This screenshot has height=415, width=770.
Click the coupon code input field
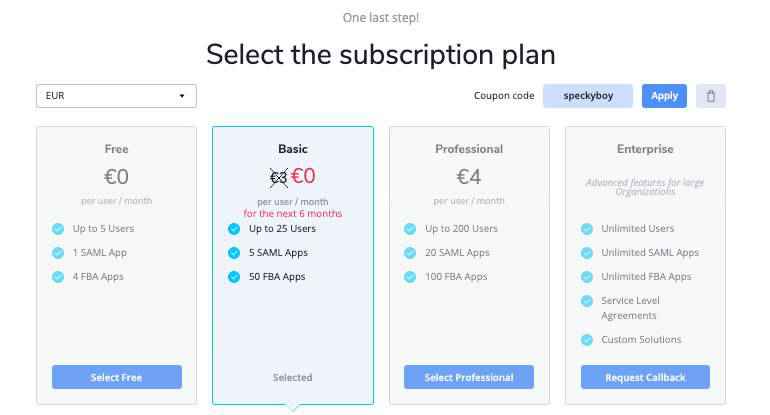(588, 96)
